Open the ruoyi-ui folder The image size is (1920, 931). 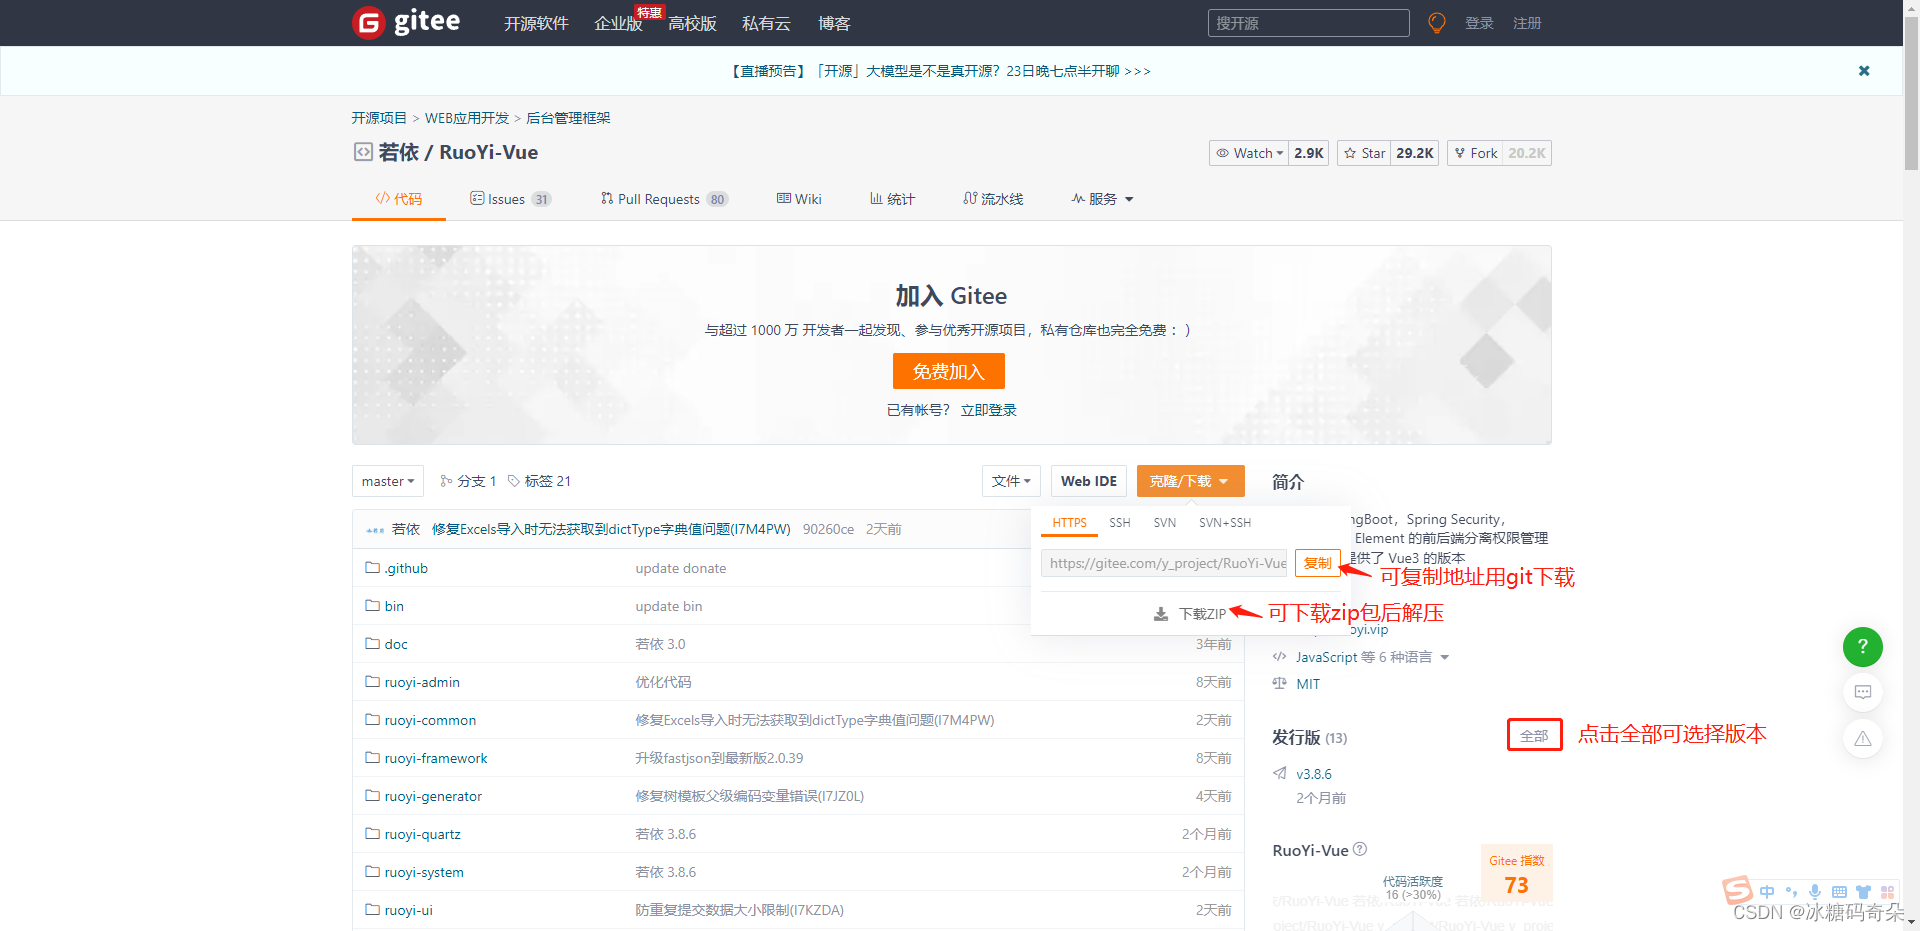[409, 910]
